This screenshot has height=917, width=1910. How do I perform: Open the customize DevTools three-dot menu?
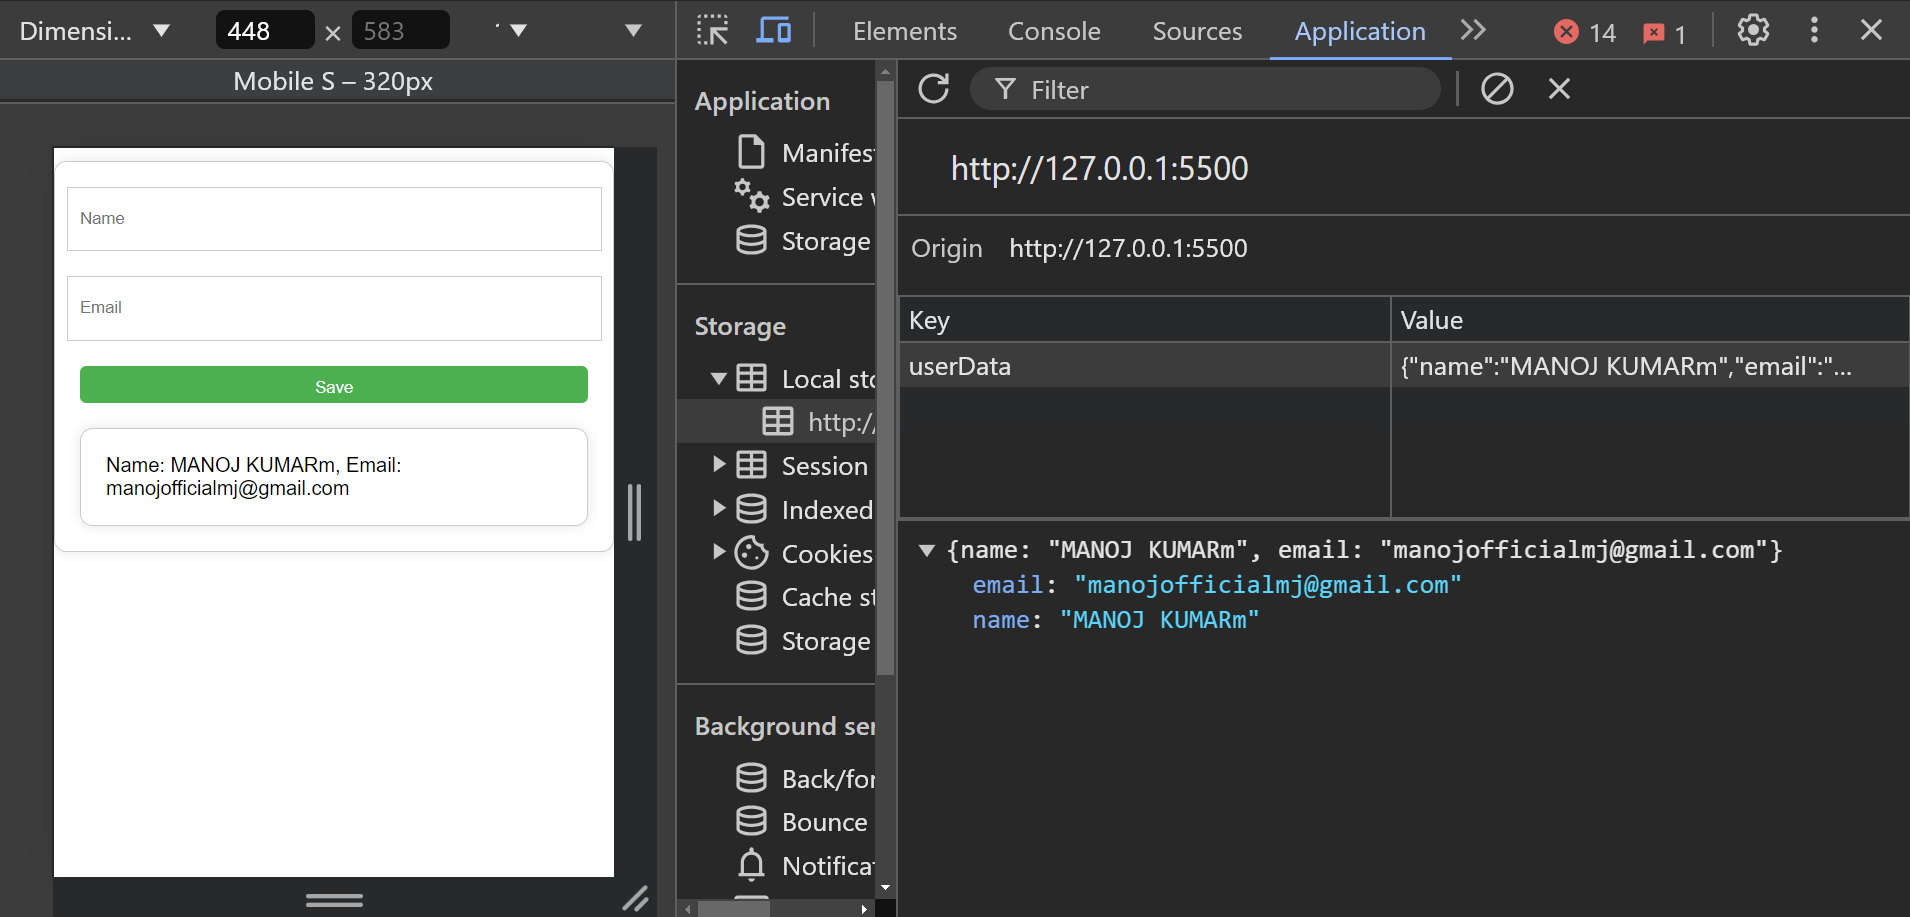click(1814, 30)
